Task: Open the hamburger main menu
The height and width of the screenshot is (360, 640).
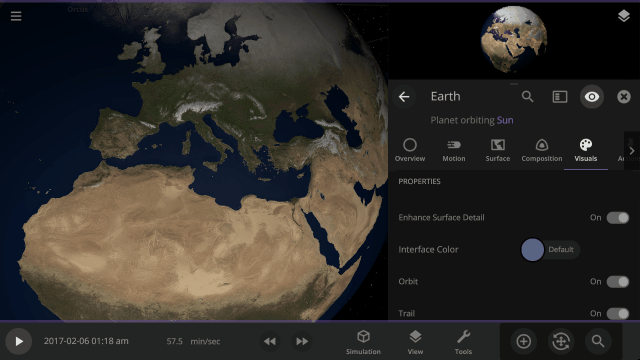Action: coord(16,16)
